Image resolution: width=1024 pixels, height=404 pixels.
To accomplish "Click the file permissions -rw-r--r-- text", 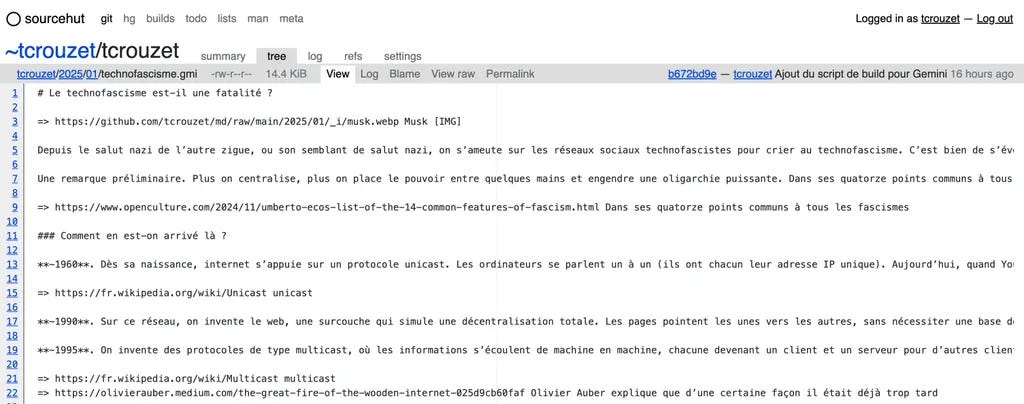I will [x=232, y=74].
